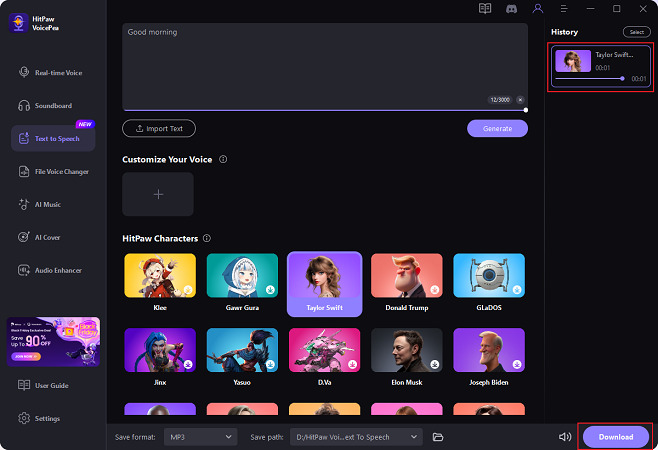Screen dimensions: 658x450
Task: Open Audio Enhancer in the sidebar
Action: click(53, 270)
